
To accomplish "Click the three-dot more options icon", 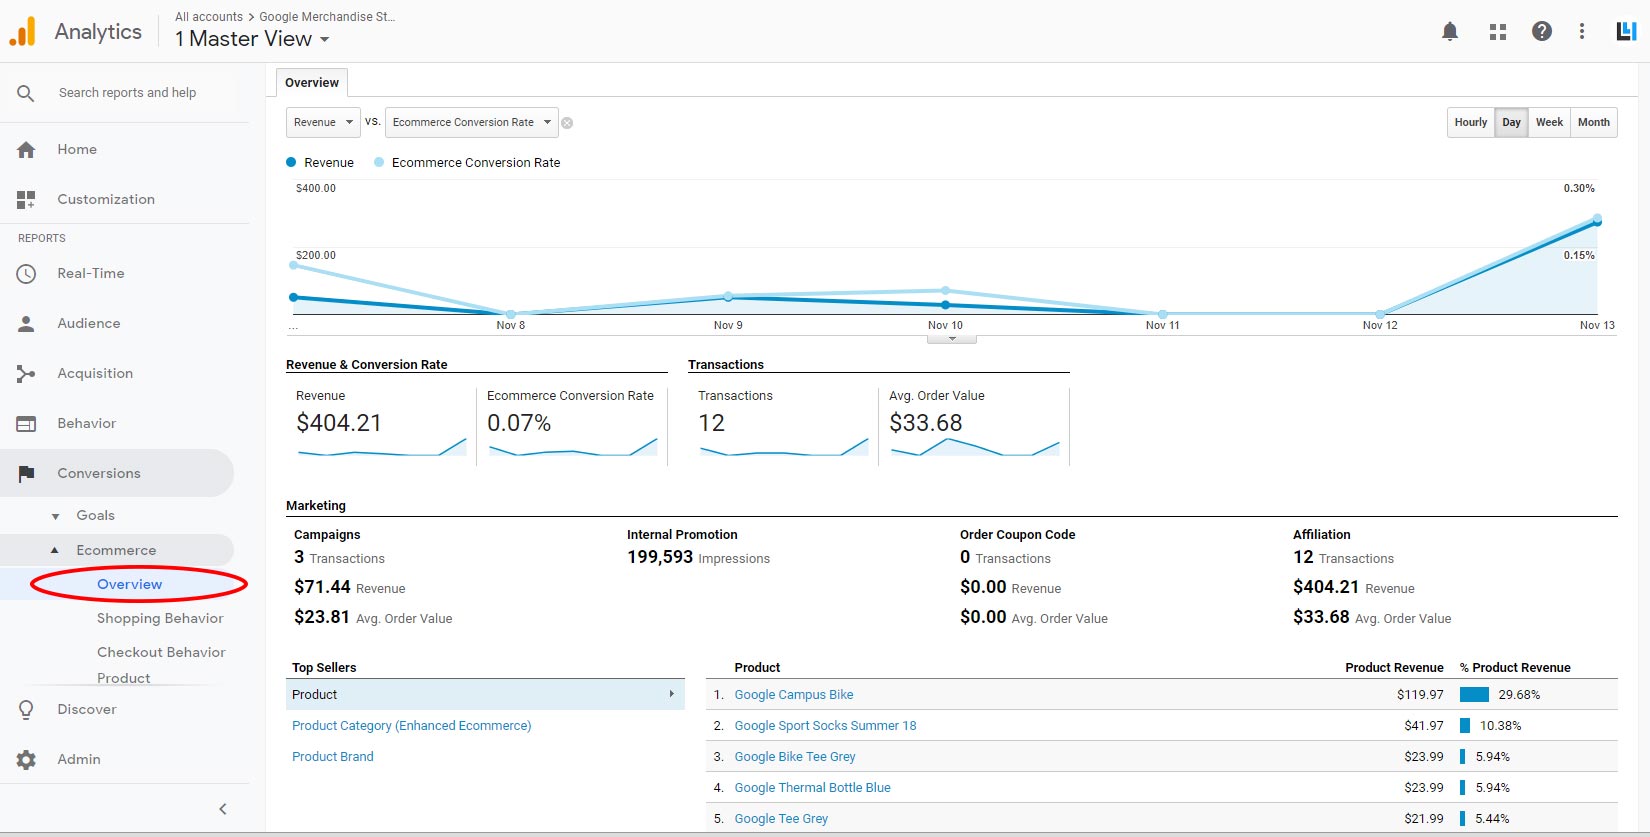I will click(1581, 32).
